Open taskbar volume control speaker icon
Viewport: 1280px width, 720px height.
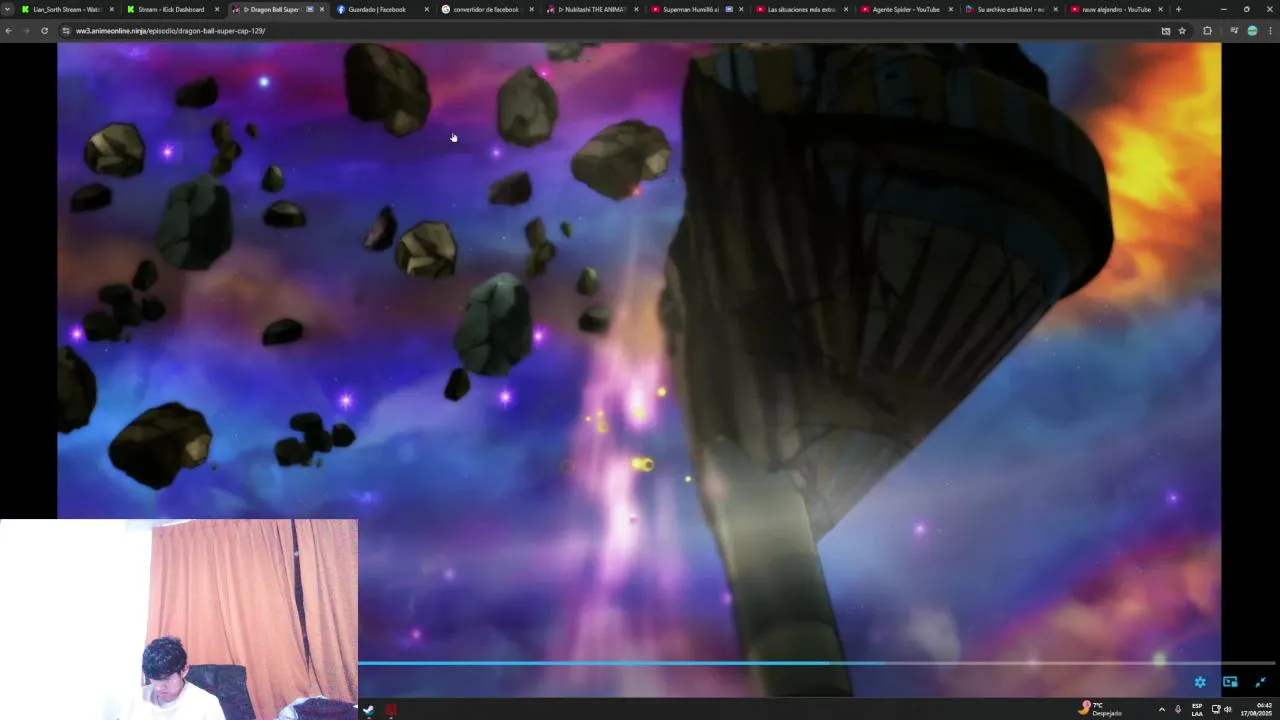tap(1227, 709)
